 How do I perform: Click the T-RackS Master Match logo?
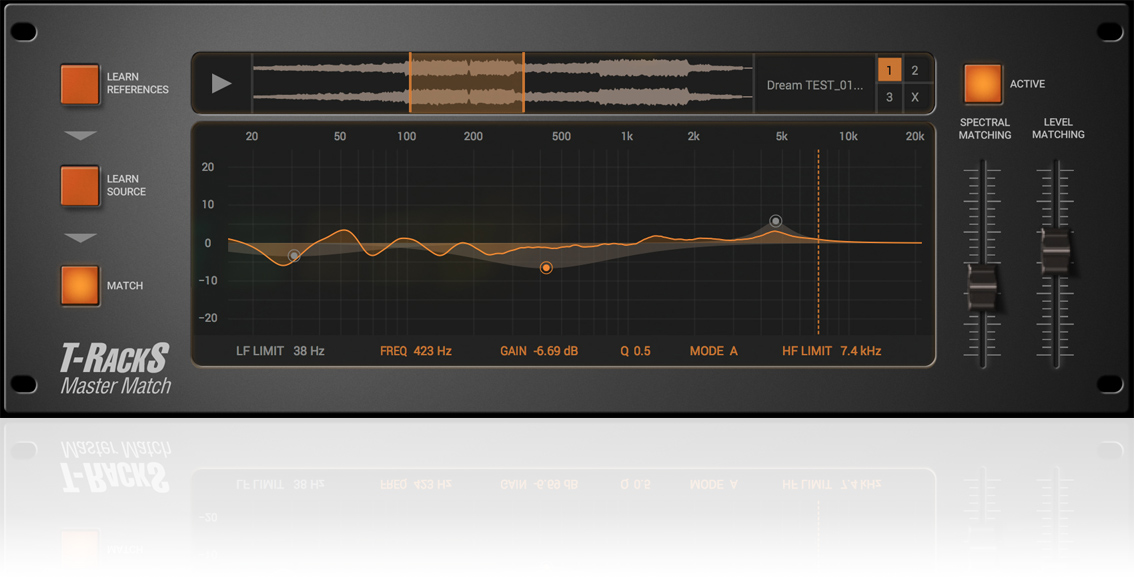pos(116,369)
